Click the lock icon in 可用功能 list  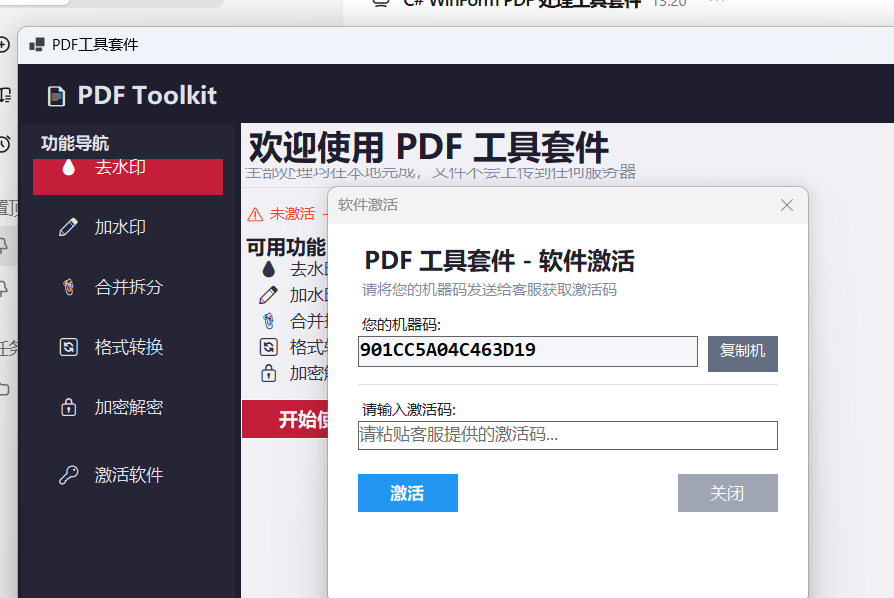pos(269,373)
